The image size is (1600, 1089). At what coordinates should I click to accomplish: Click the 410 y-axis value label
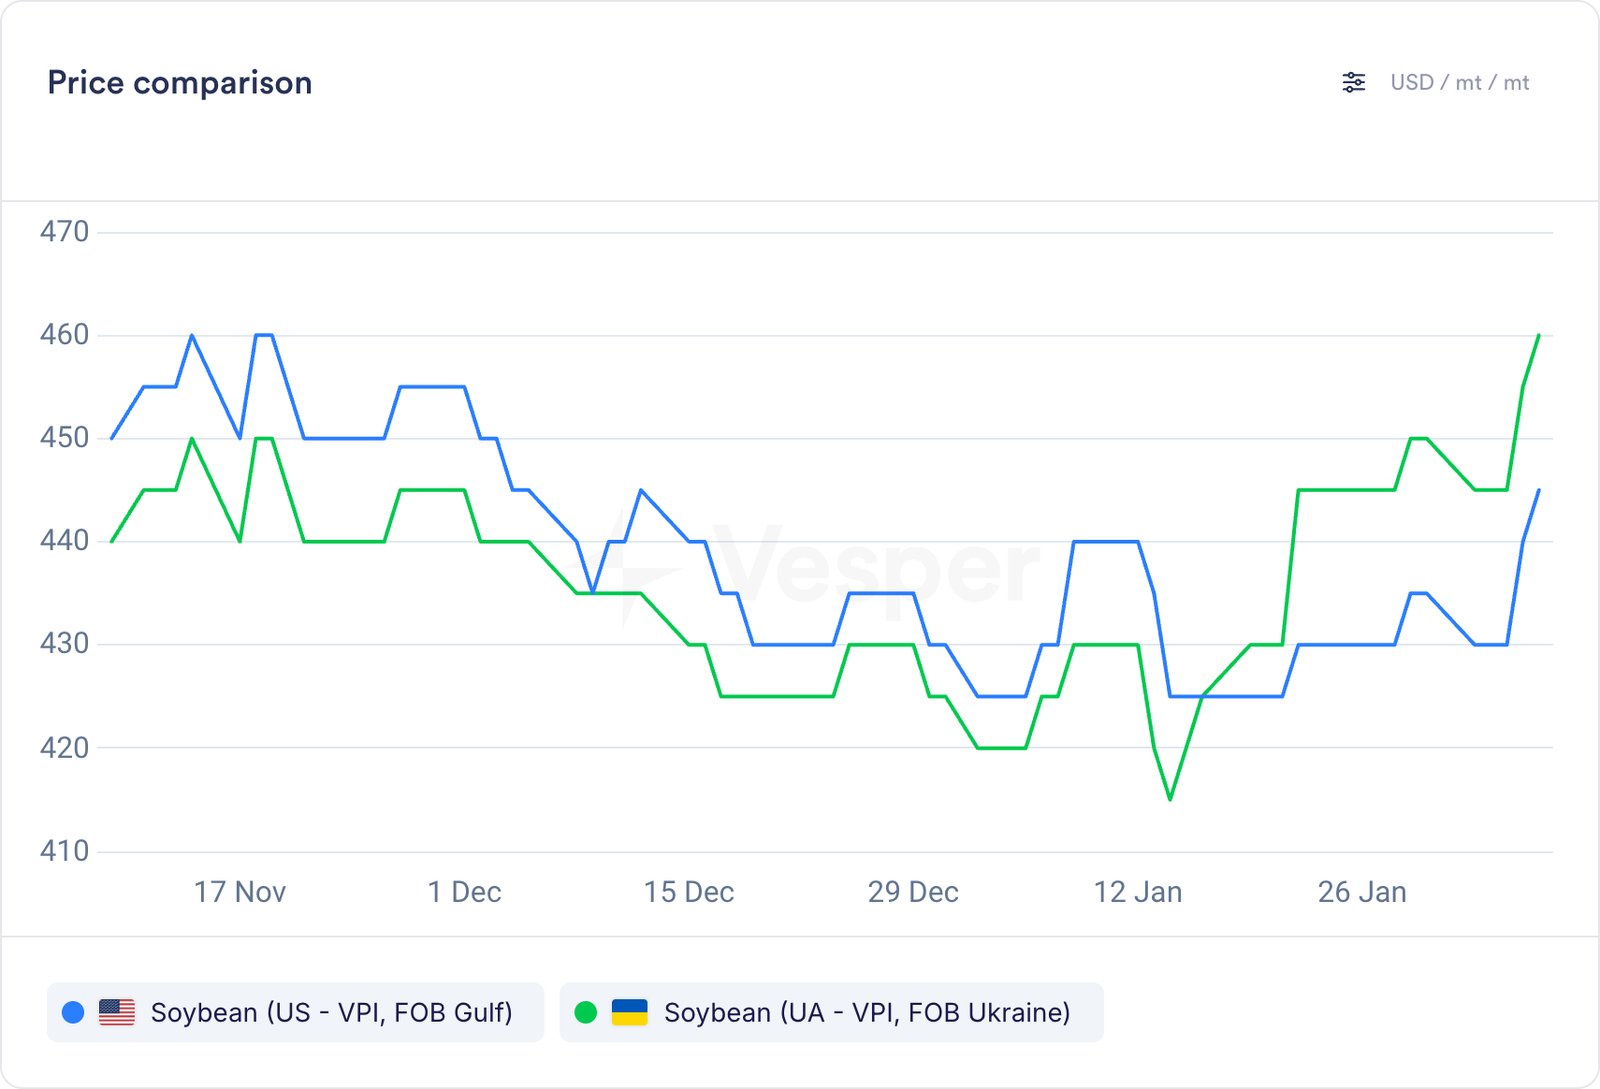(x=64, y=851)
